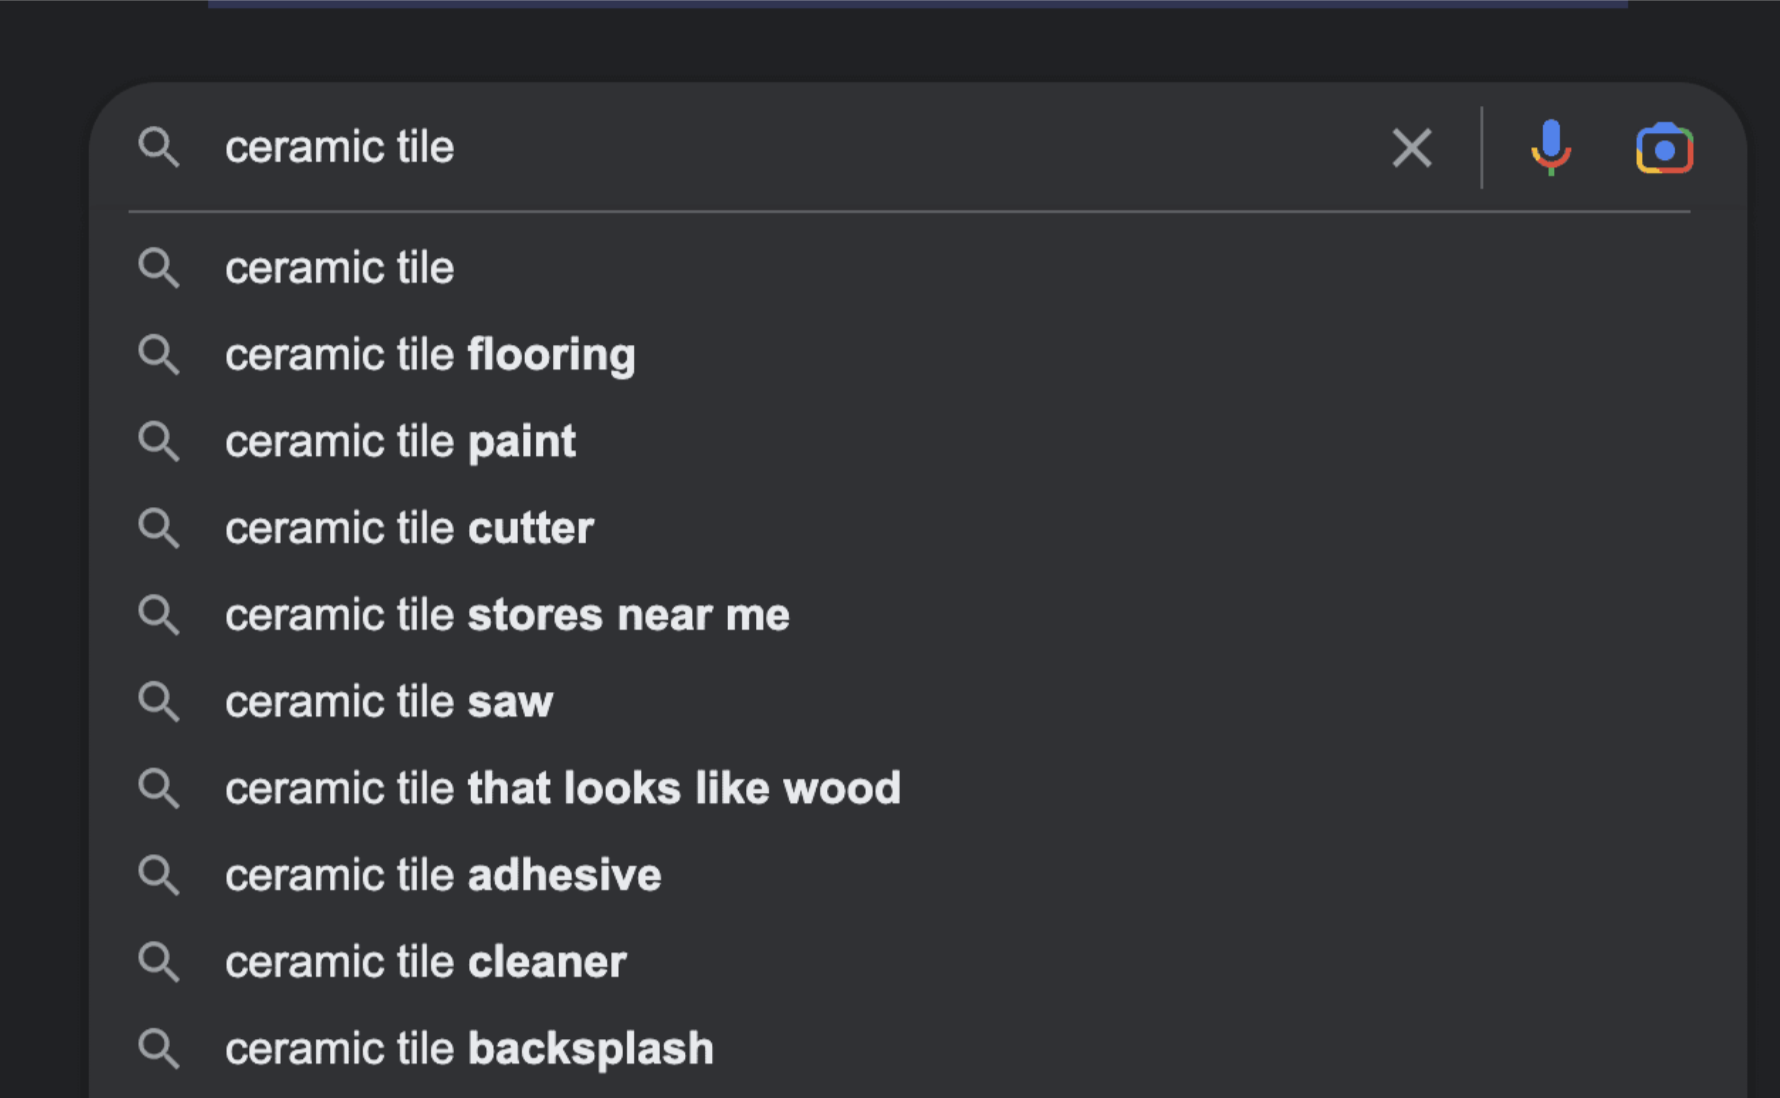Click magnifier icon beside flooring suggestion
The height and width of the screenshot is (1098, 1780).
(159, 355)
